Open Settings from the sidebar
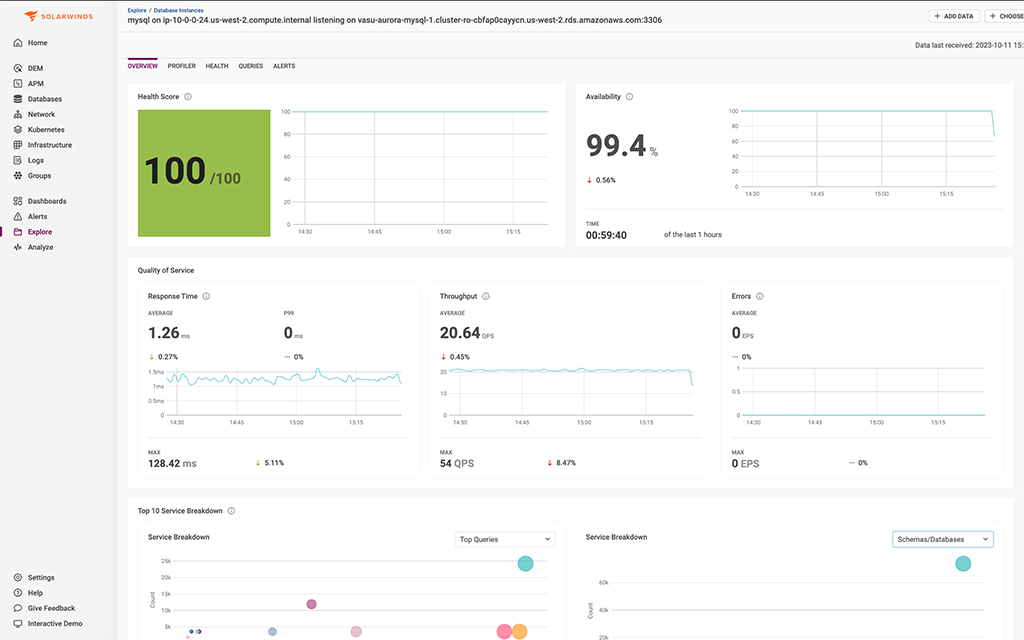The height and width of the screenshot is (640, 1024). (41, 578)
